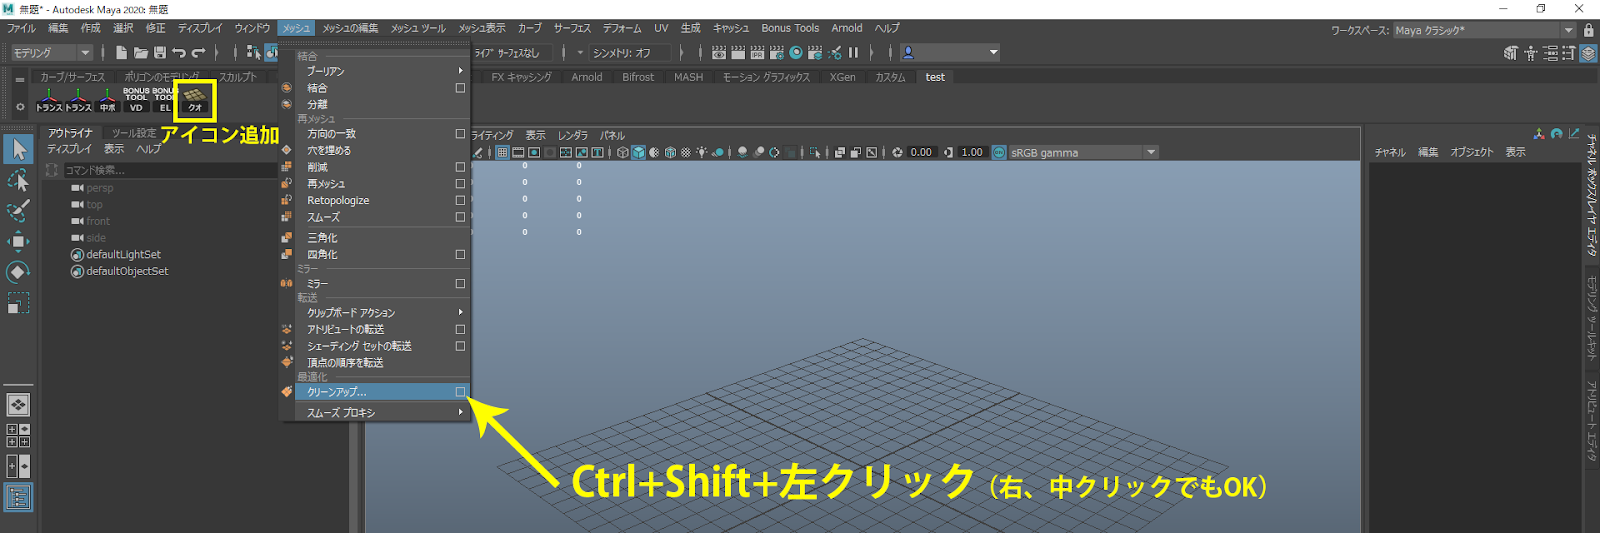1600x533 pixels.
Task: Click Bonus Tool EL shelf button
Action: [165, 100]
